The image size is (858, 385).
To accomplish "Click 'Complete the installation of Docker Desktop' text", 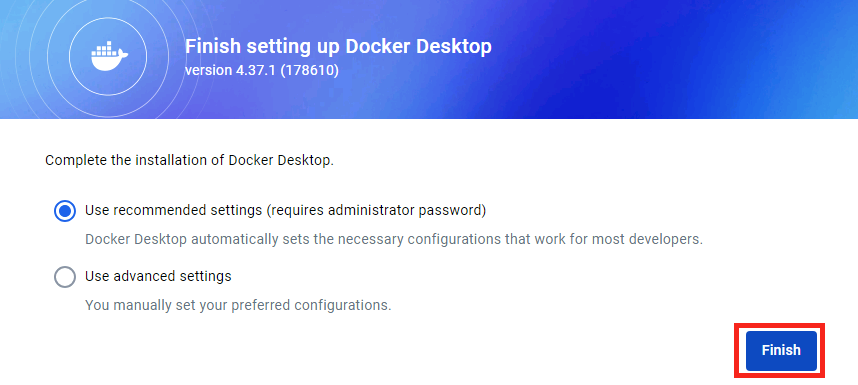I will pyautogui.click(x=189, y=161).
